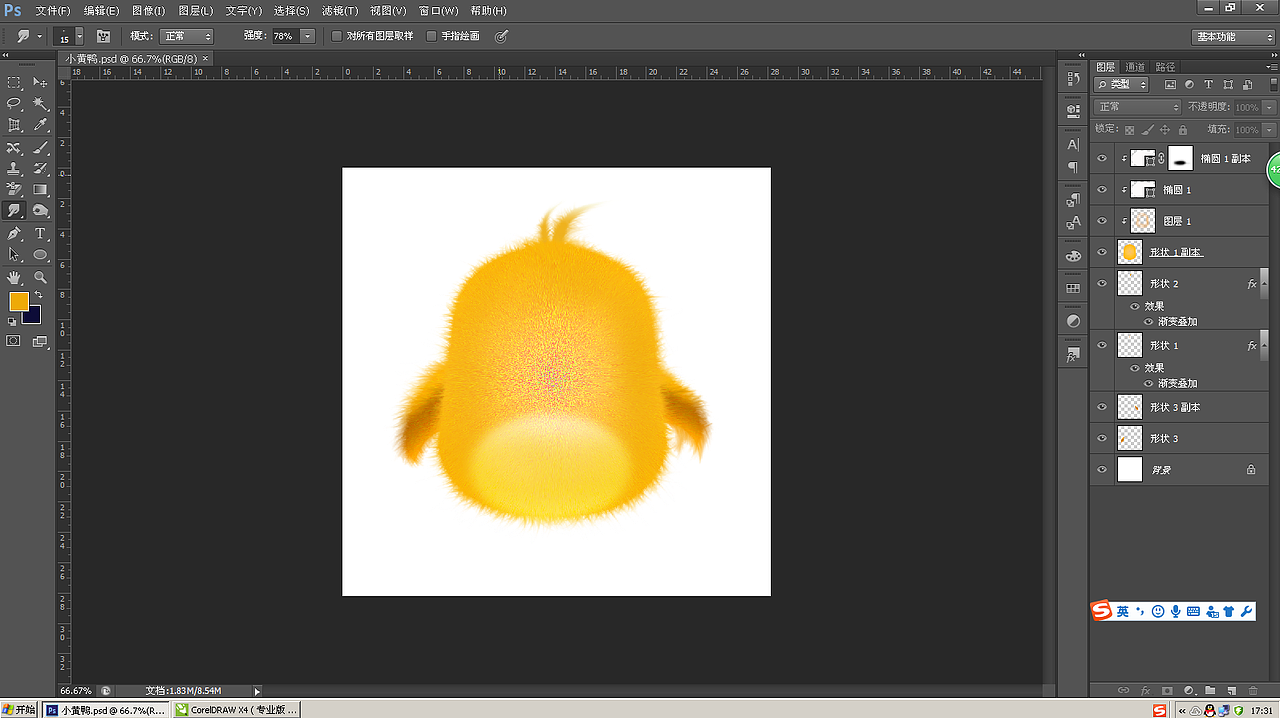This screenshot has height=718, width=1280.
Task: Click the zoom percentage field 66.67%
Action: 76,690
